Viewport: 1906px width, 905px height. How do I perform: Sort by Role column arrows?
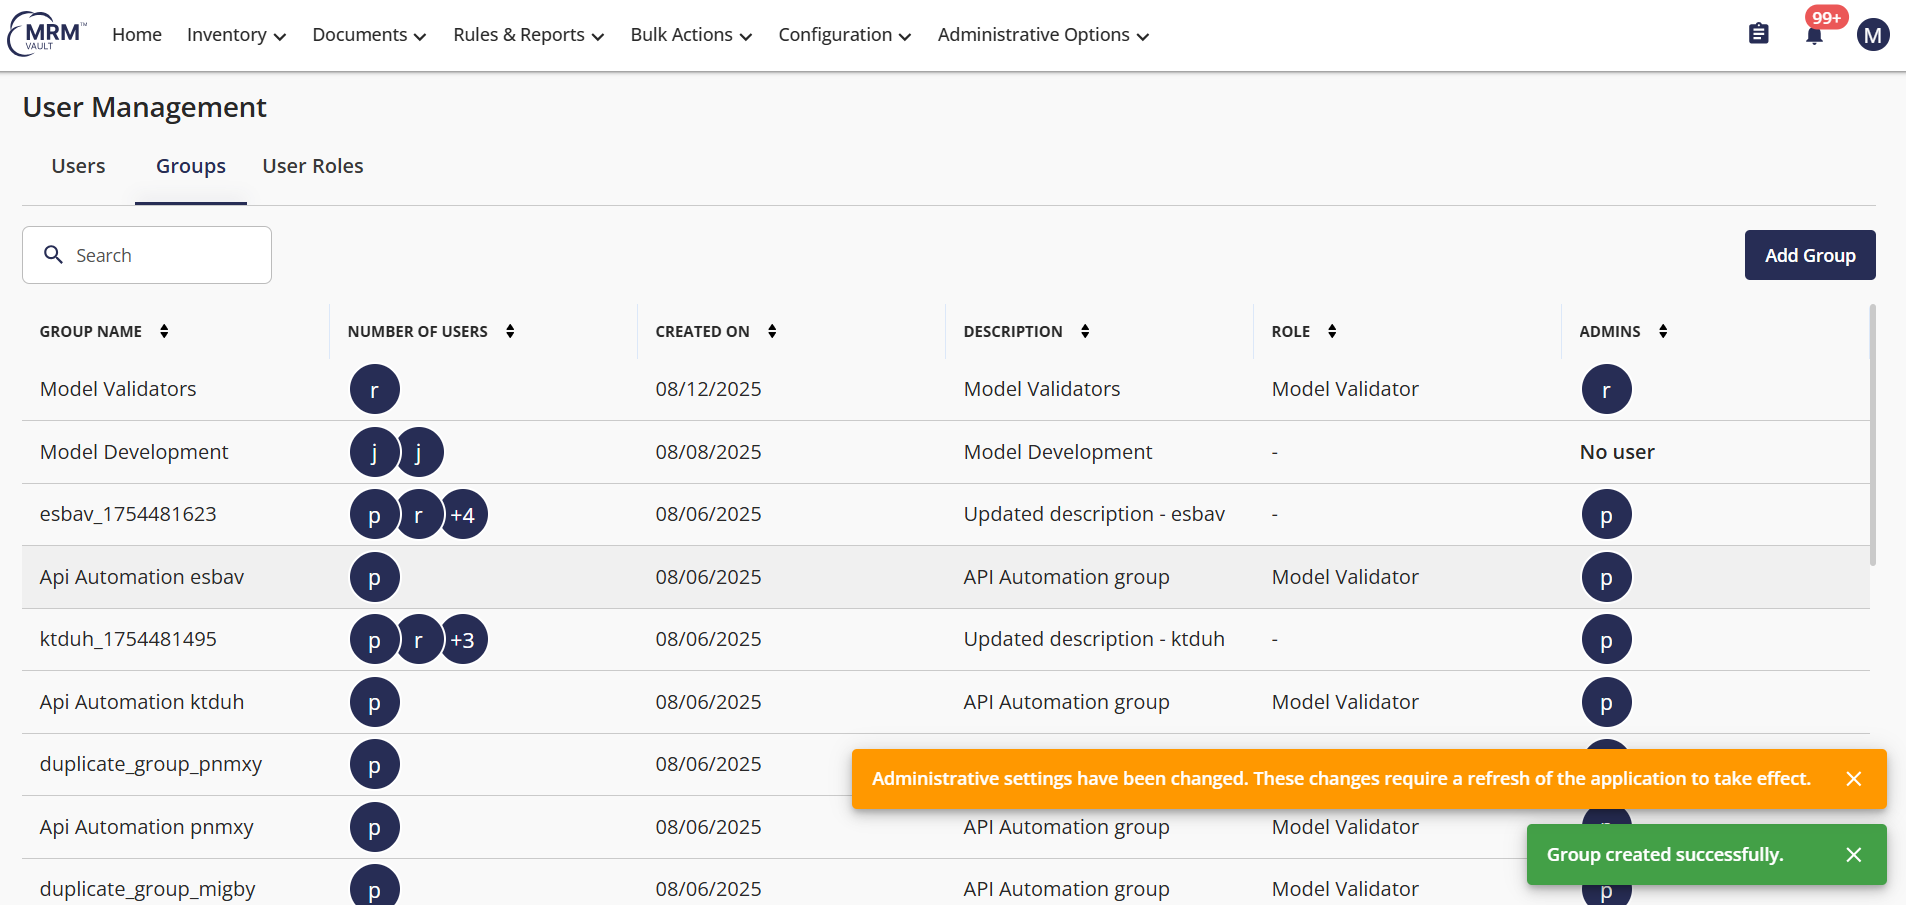click(1332, 331)
